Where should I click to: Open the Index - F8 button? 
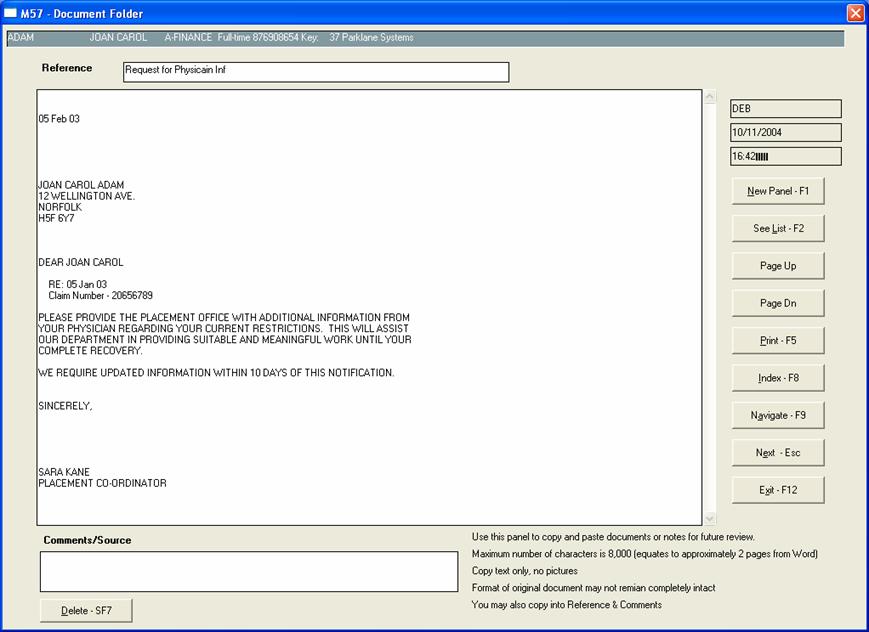[778, 378]
